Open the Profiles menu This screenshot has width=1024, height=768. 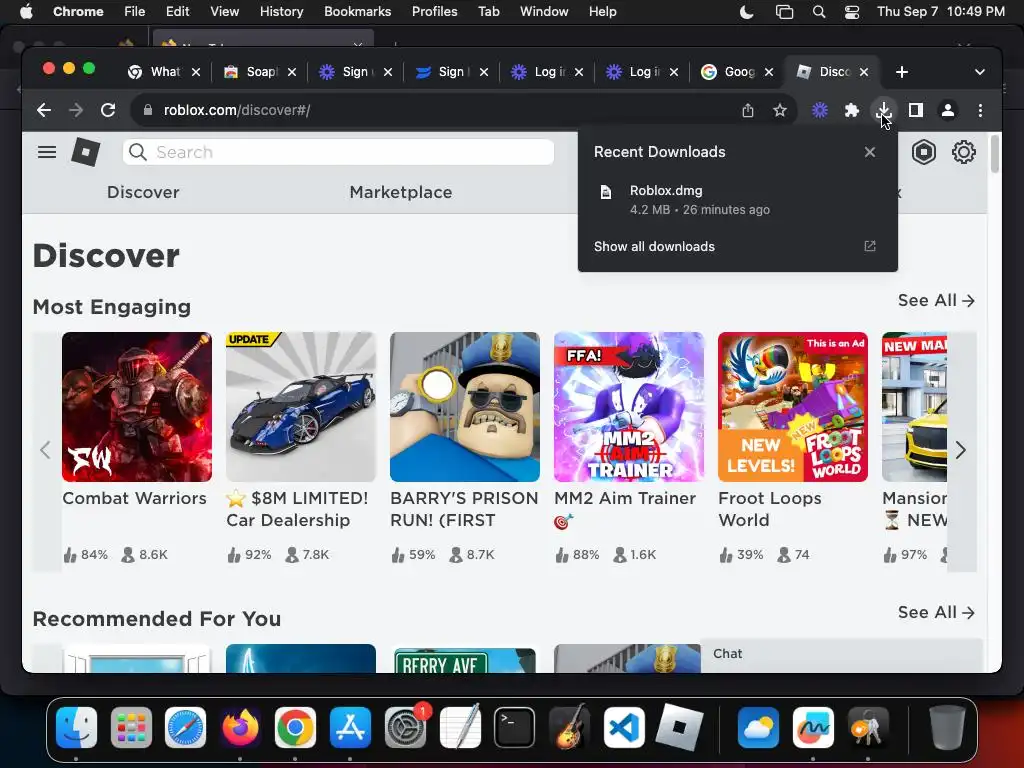(434, 12)
